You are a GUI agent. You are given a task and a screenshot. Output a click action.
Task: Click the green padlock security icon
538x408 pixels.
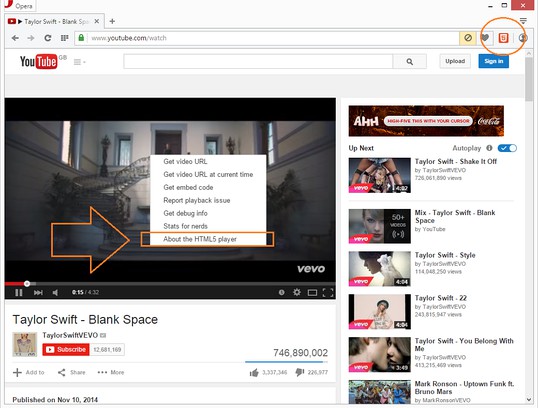click(81, 38)
